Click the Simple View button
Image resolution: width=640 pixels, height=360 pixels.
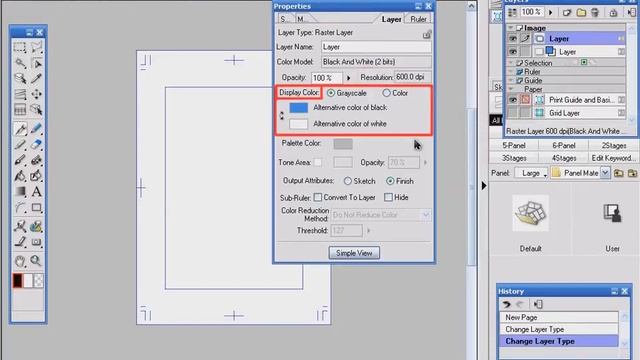(x=354, y=253)
